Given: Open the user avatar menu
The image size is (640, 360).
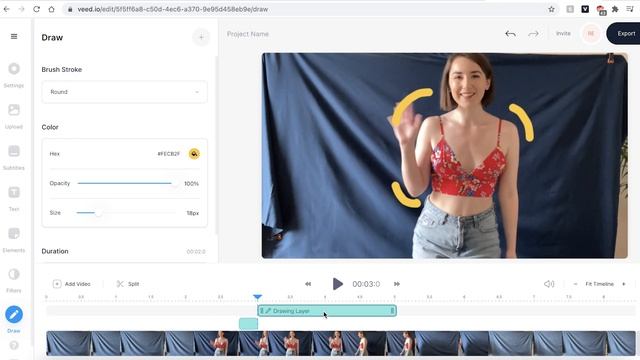Looking at the screenshot, I should coord(591,33).
